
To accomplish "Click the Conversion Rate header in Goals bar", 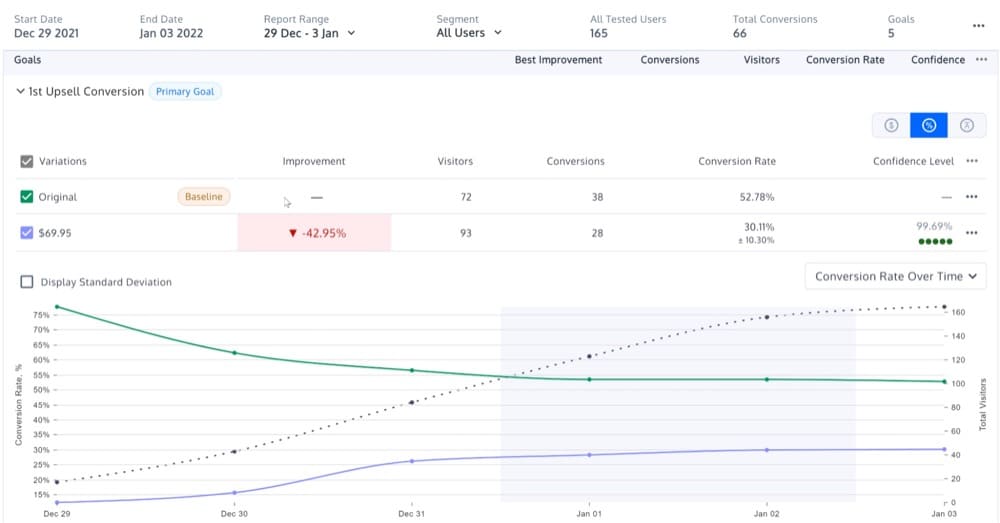I will tap(845, 60).
